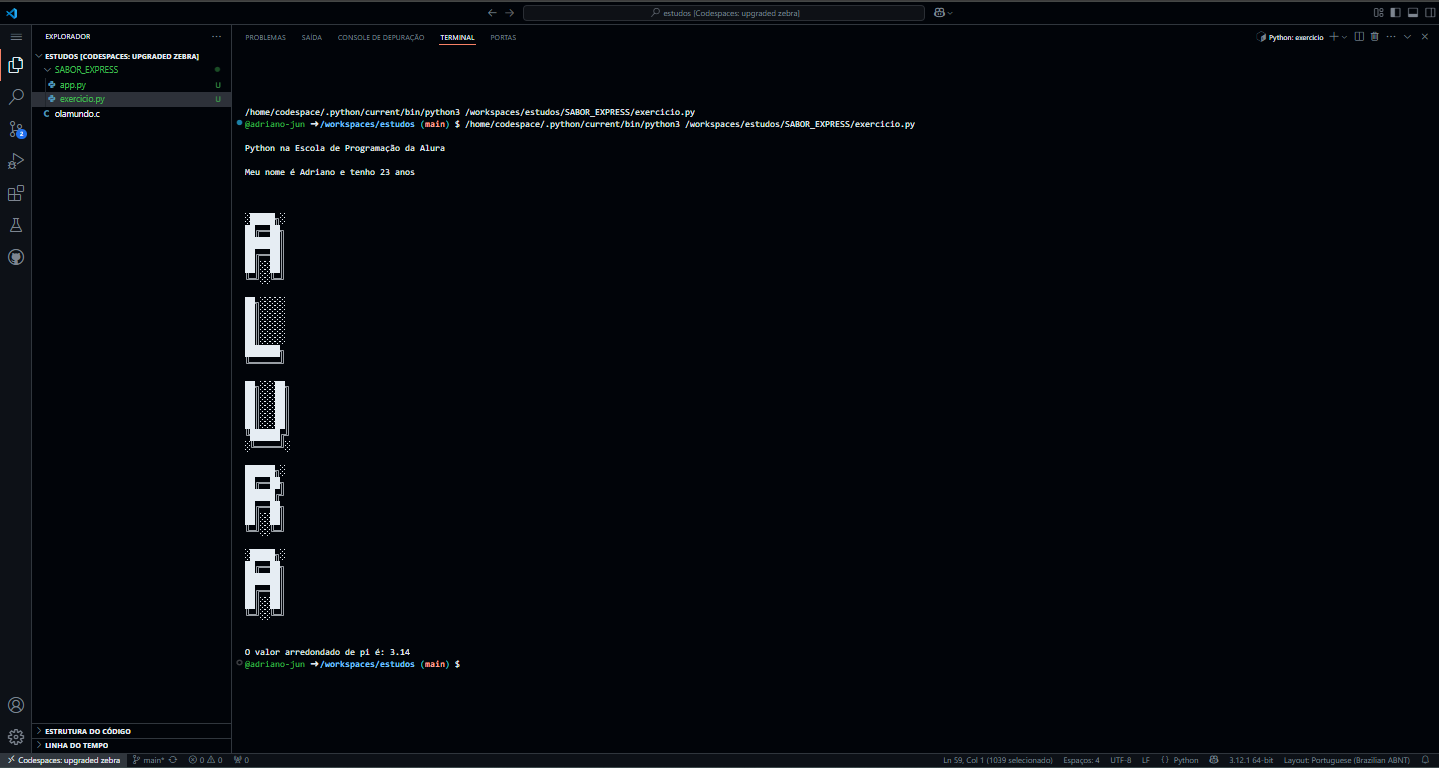
Task: Open launch profile dropdown next to plus
Action: [1345, 36]
